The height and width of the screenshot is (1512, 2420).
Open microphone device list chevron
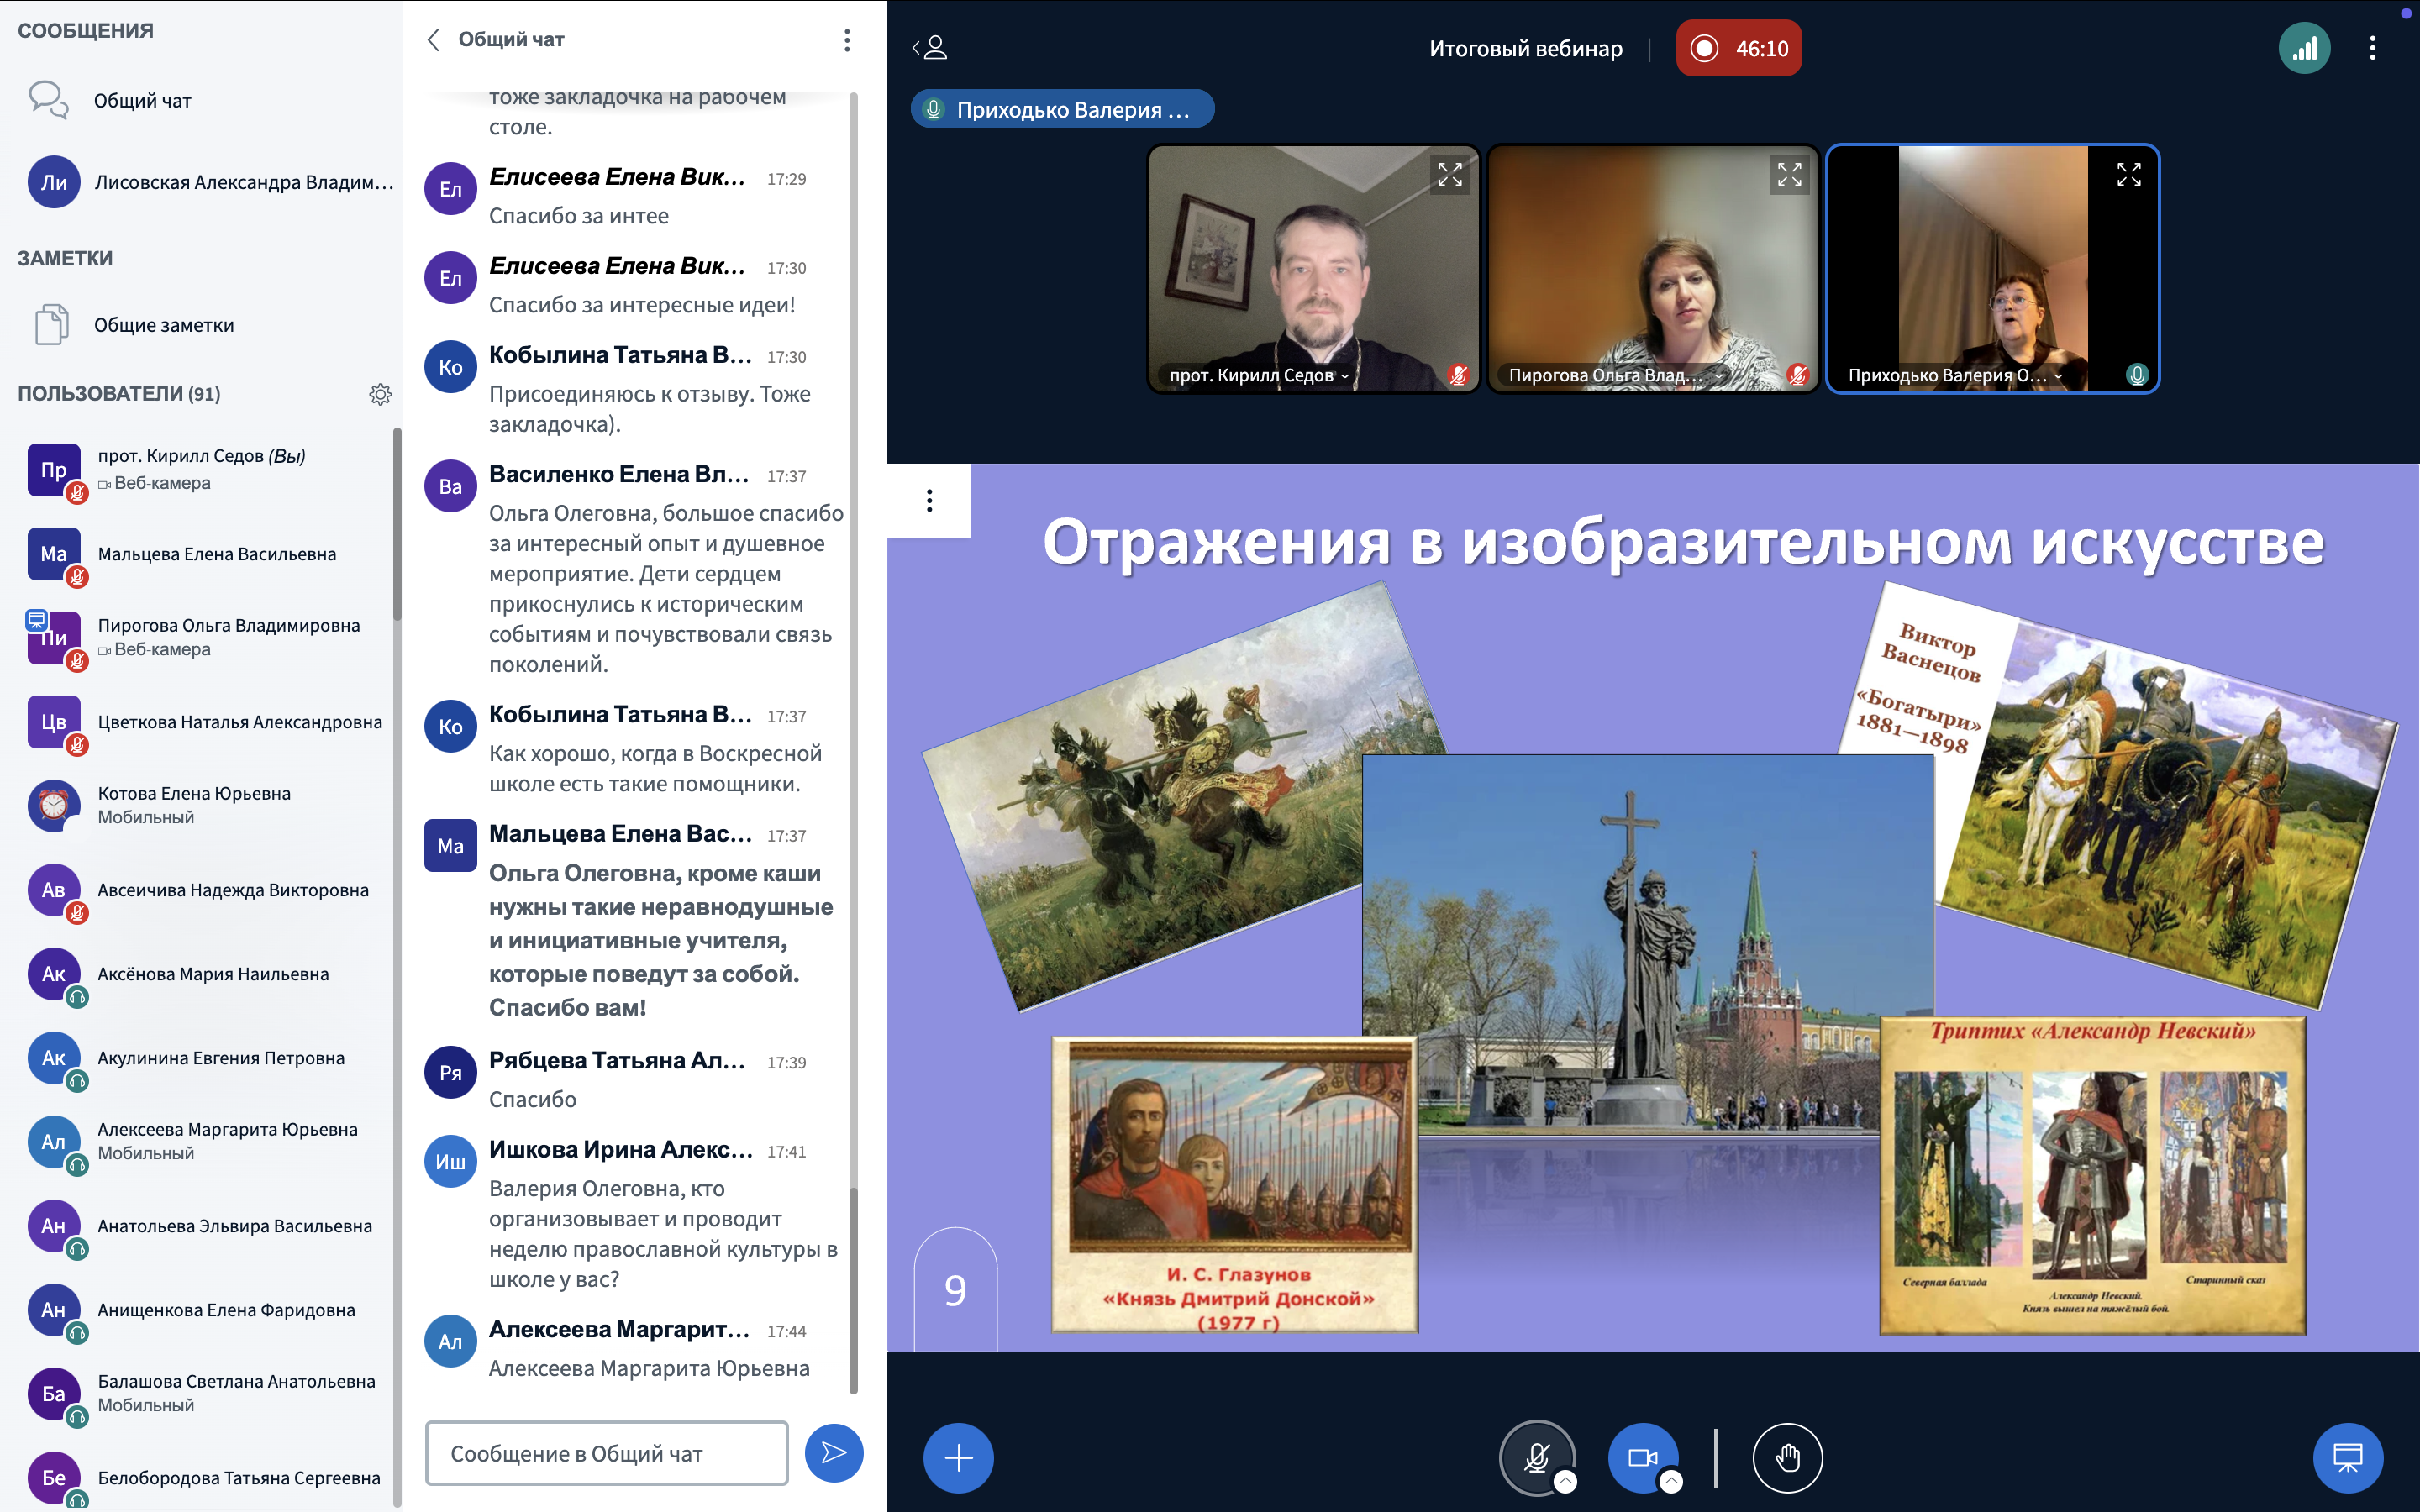click(x=1566, y=1482)
